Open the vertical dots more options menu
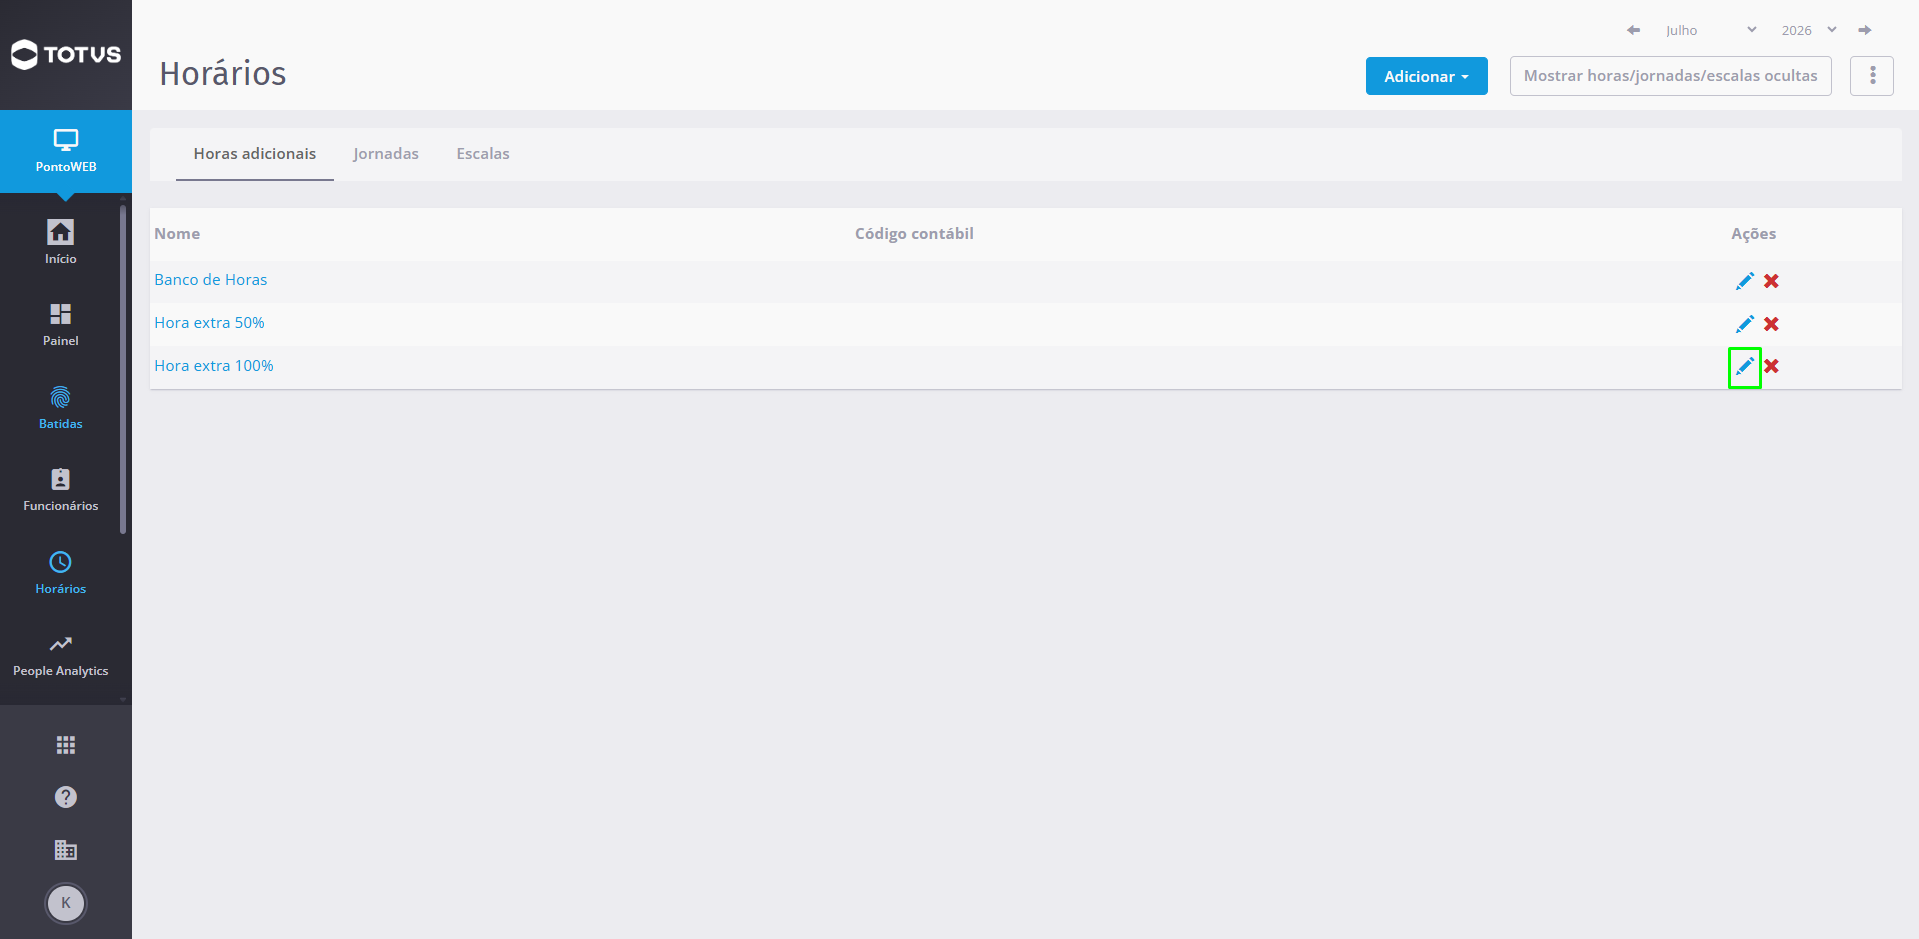This screenshot has height=939, width=1919. point(1872,76)
